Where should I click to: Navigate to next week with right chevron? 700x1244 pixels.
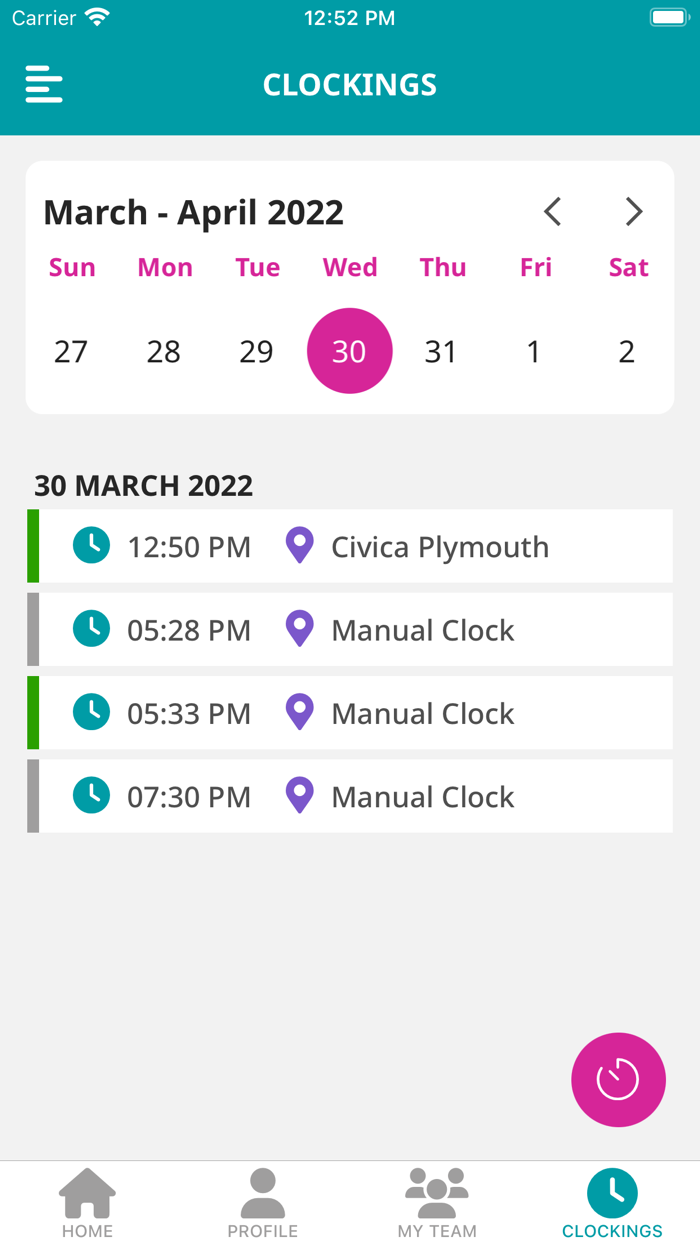(x=634, y=212)
